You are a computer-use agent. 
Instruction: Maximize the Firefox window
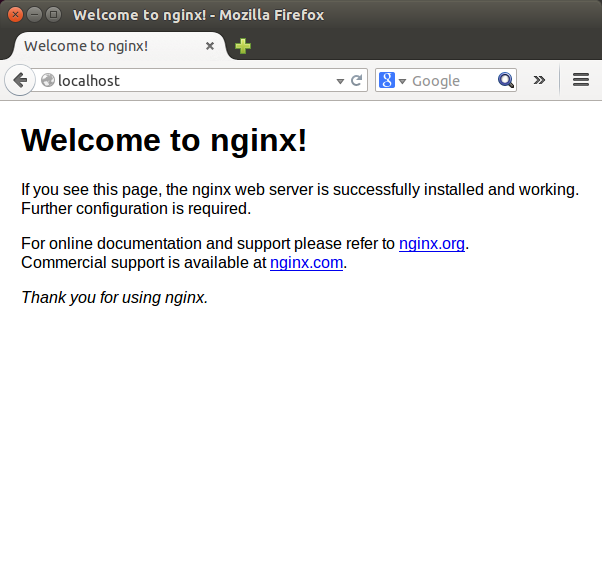coord(53,15)
